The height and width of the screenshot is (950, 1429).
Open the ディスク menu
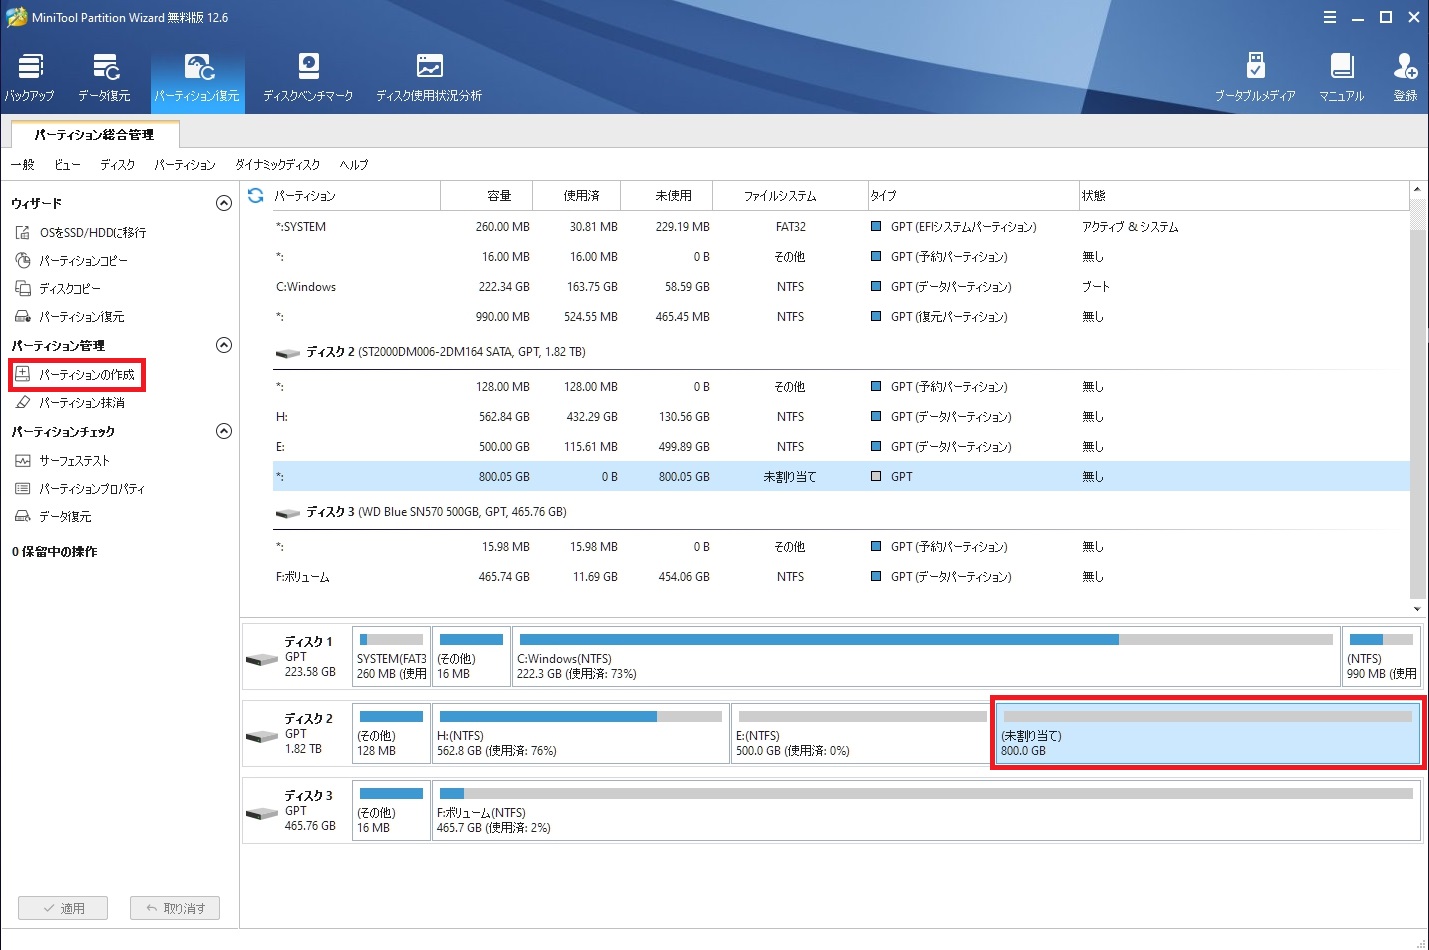[117, 164]
